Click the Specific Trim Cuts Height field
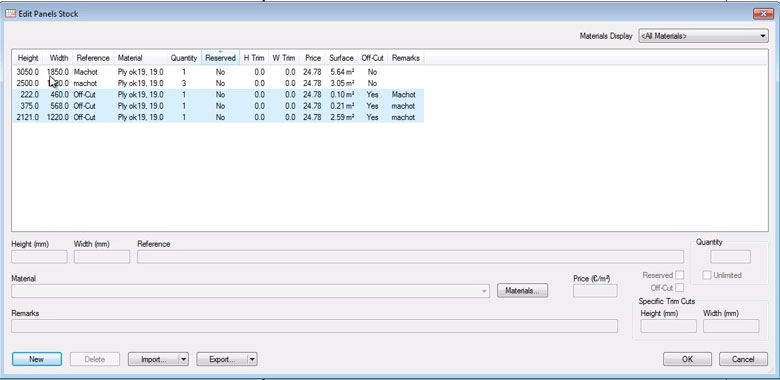This screenshot has height=380, width=780. point(669,326)
